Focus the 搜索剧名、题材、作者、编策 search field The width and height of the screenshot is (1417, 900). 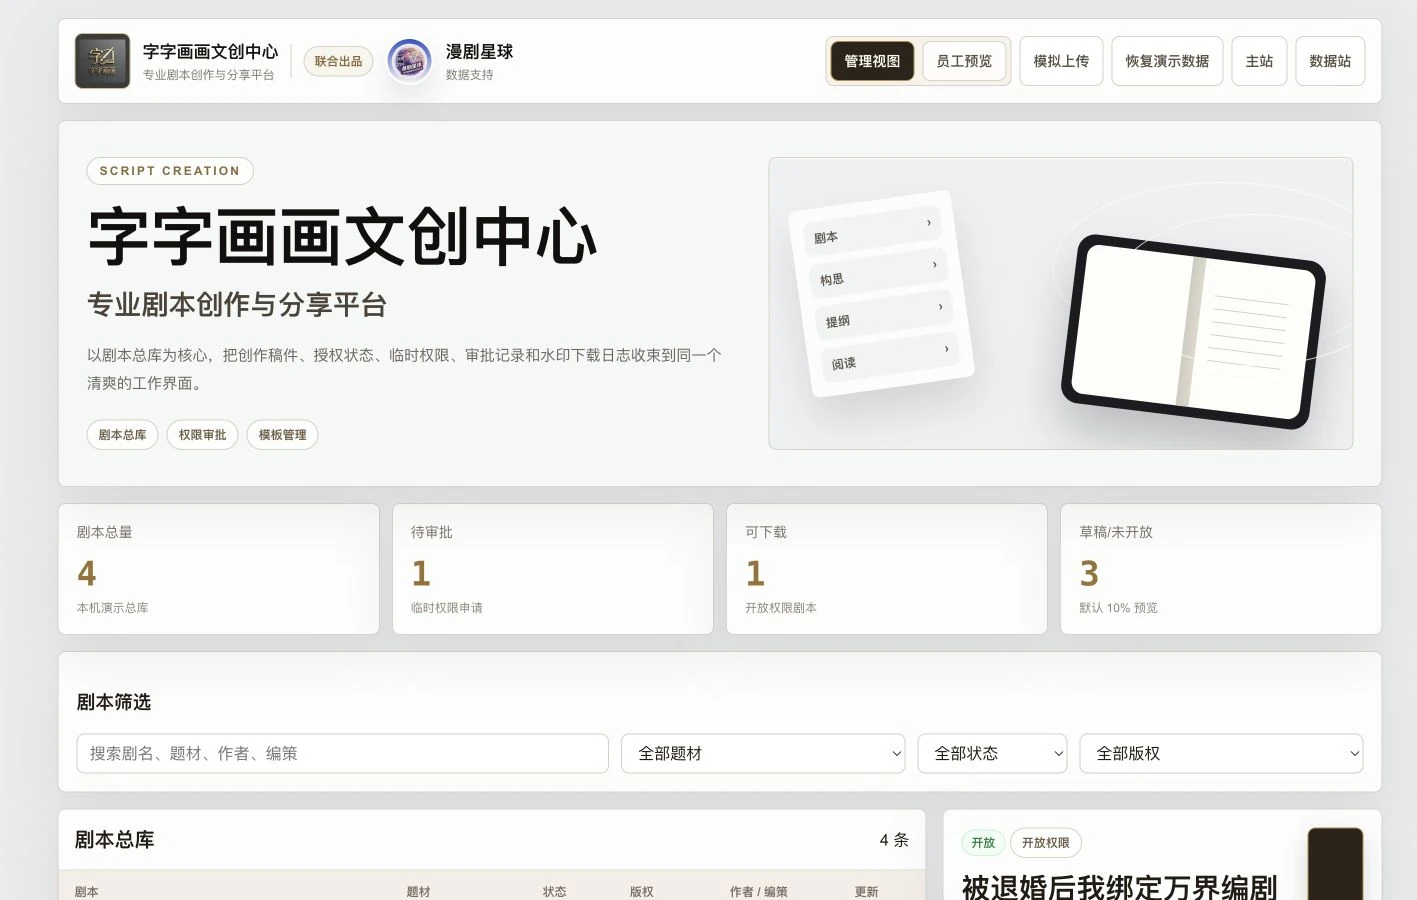pyautogui.click(x=343, y=754)
